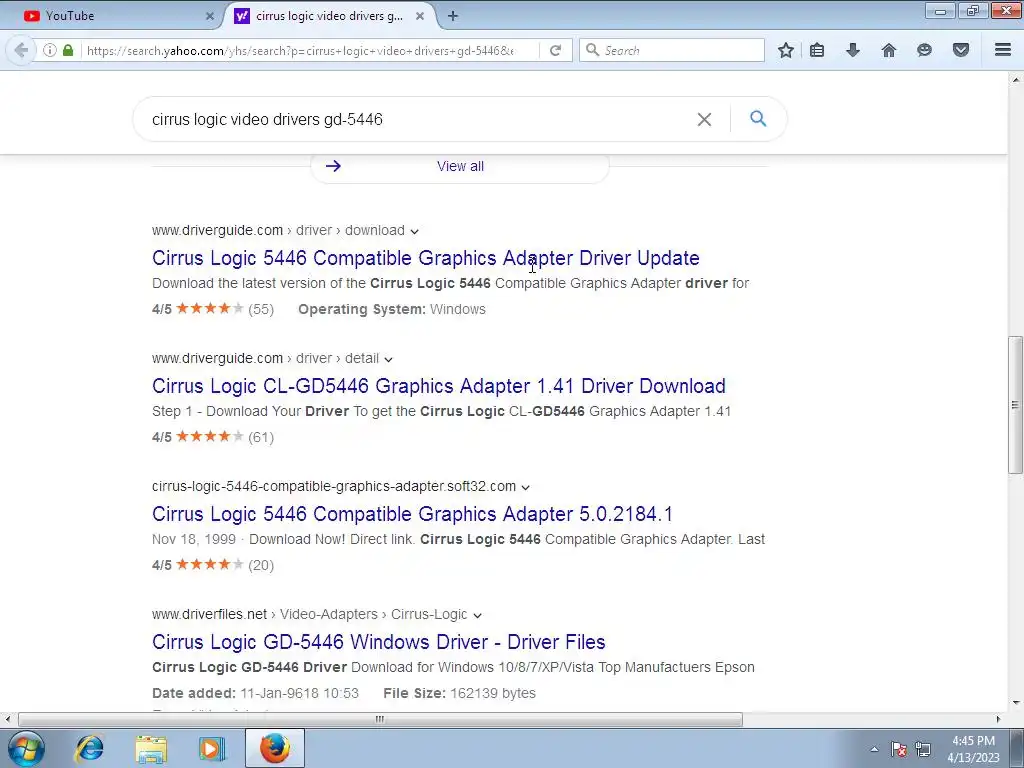Click the (20) rating count
Viewport: 1024px width, 768px height.
261,566
